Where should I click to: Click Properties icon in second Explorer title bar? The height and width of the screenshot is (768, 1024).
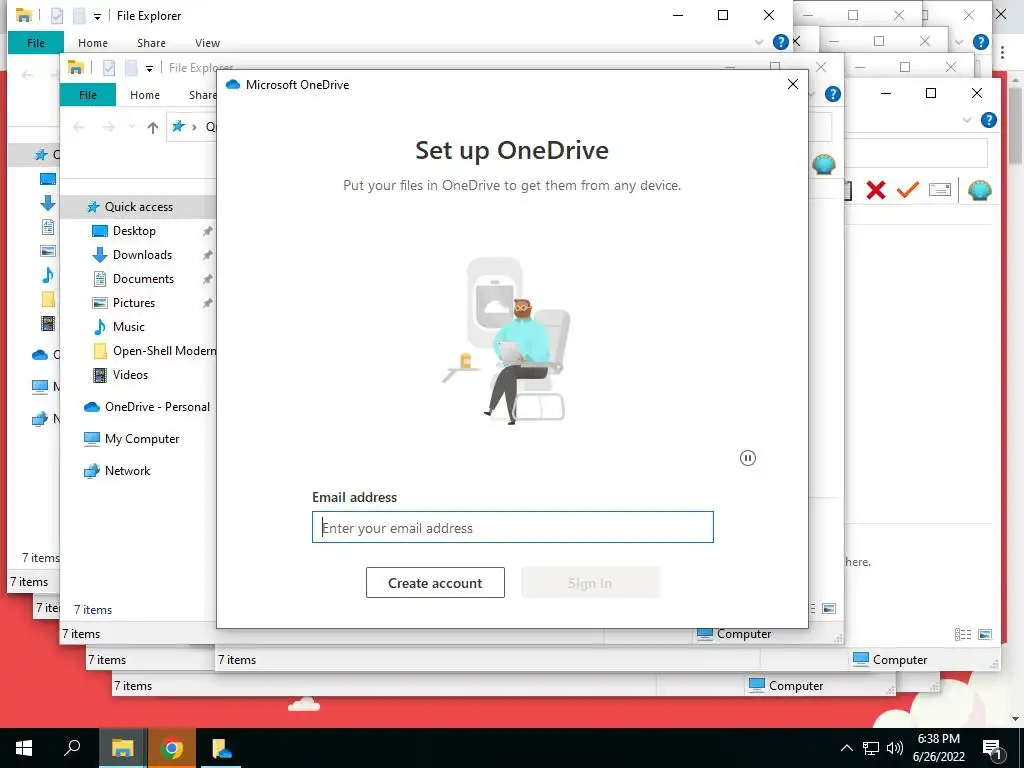[x=109, y=67]
